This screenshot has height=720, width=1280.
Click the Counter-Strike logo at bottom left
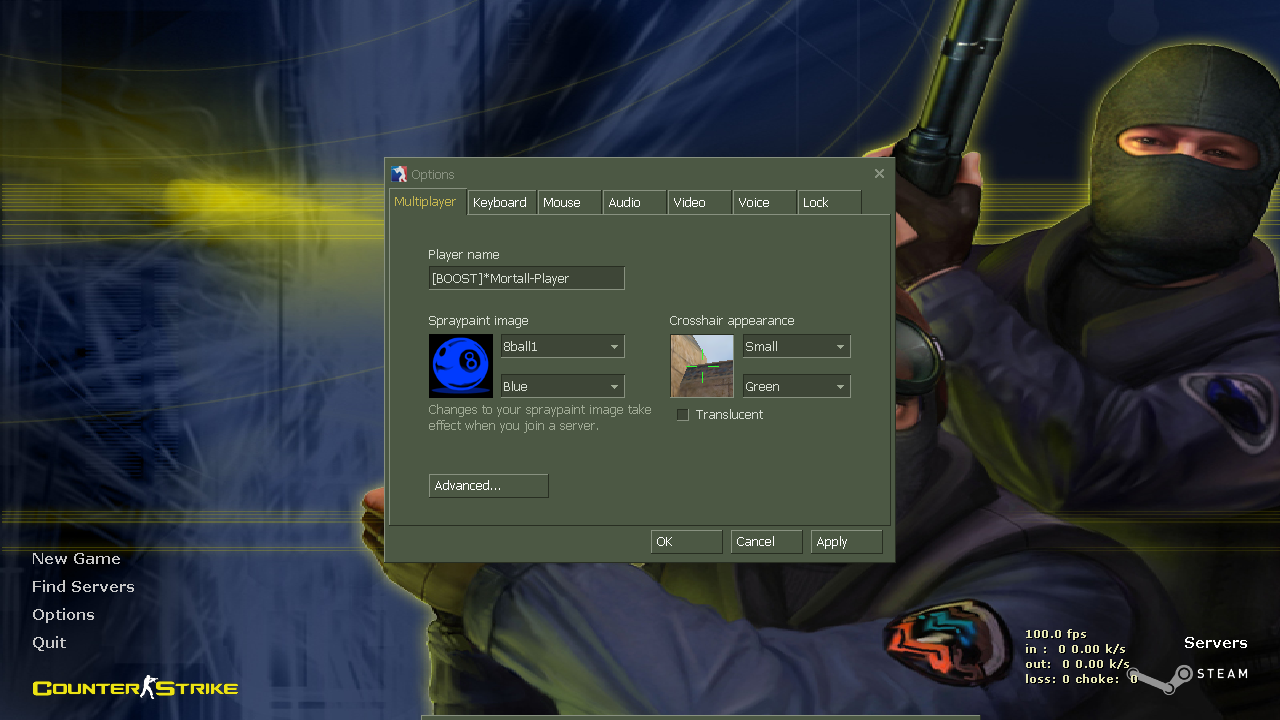(x=134, y=687)
